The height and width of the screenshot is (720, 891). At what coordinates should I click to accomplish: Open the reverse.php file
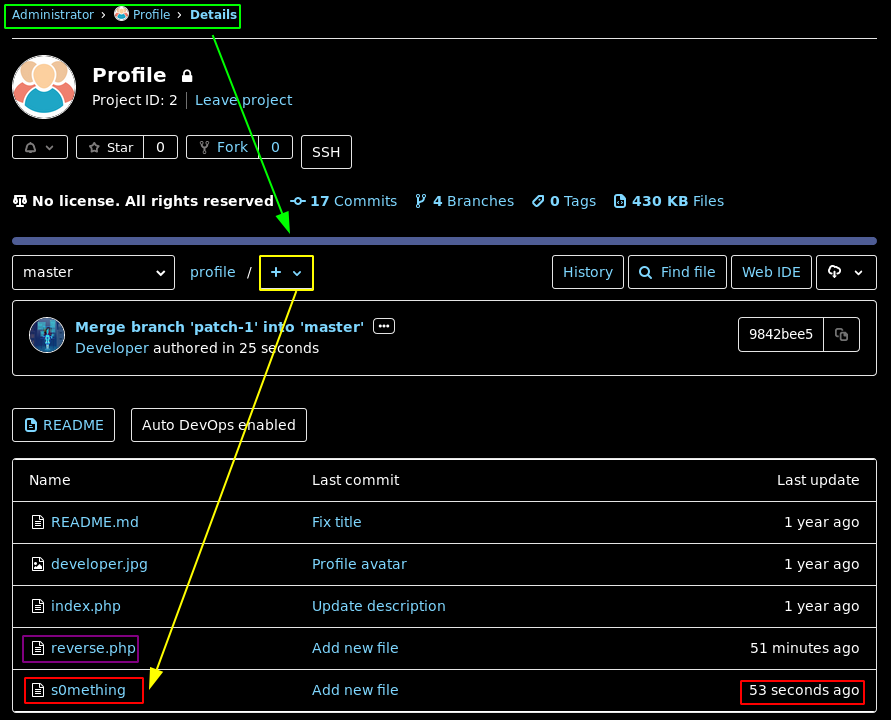93,648
